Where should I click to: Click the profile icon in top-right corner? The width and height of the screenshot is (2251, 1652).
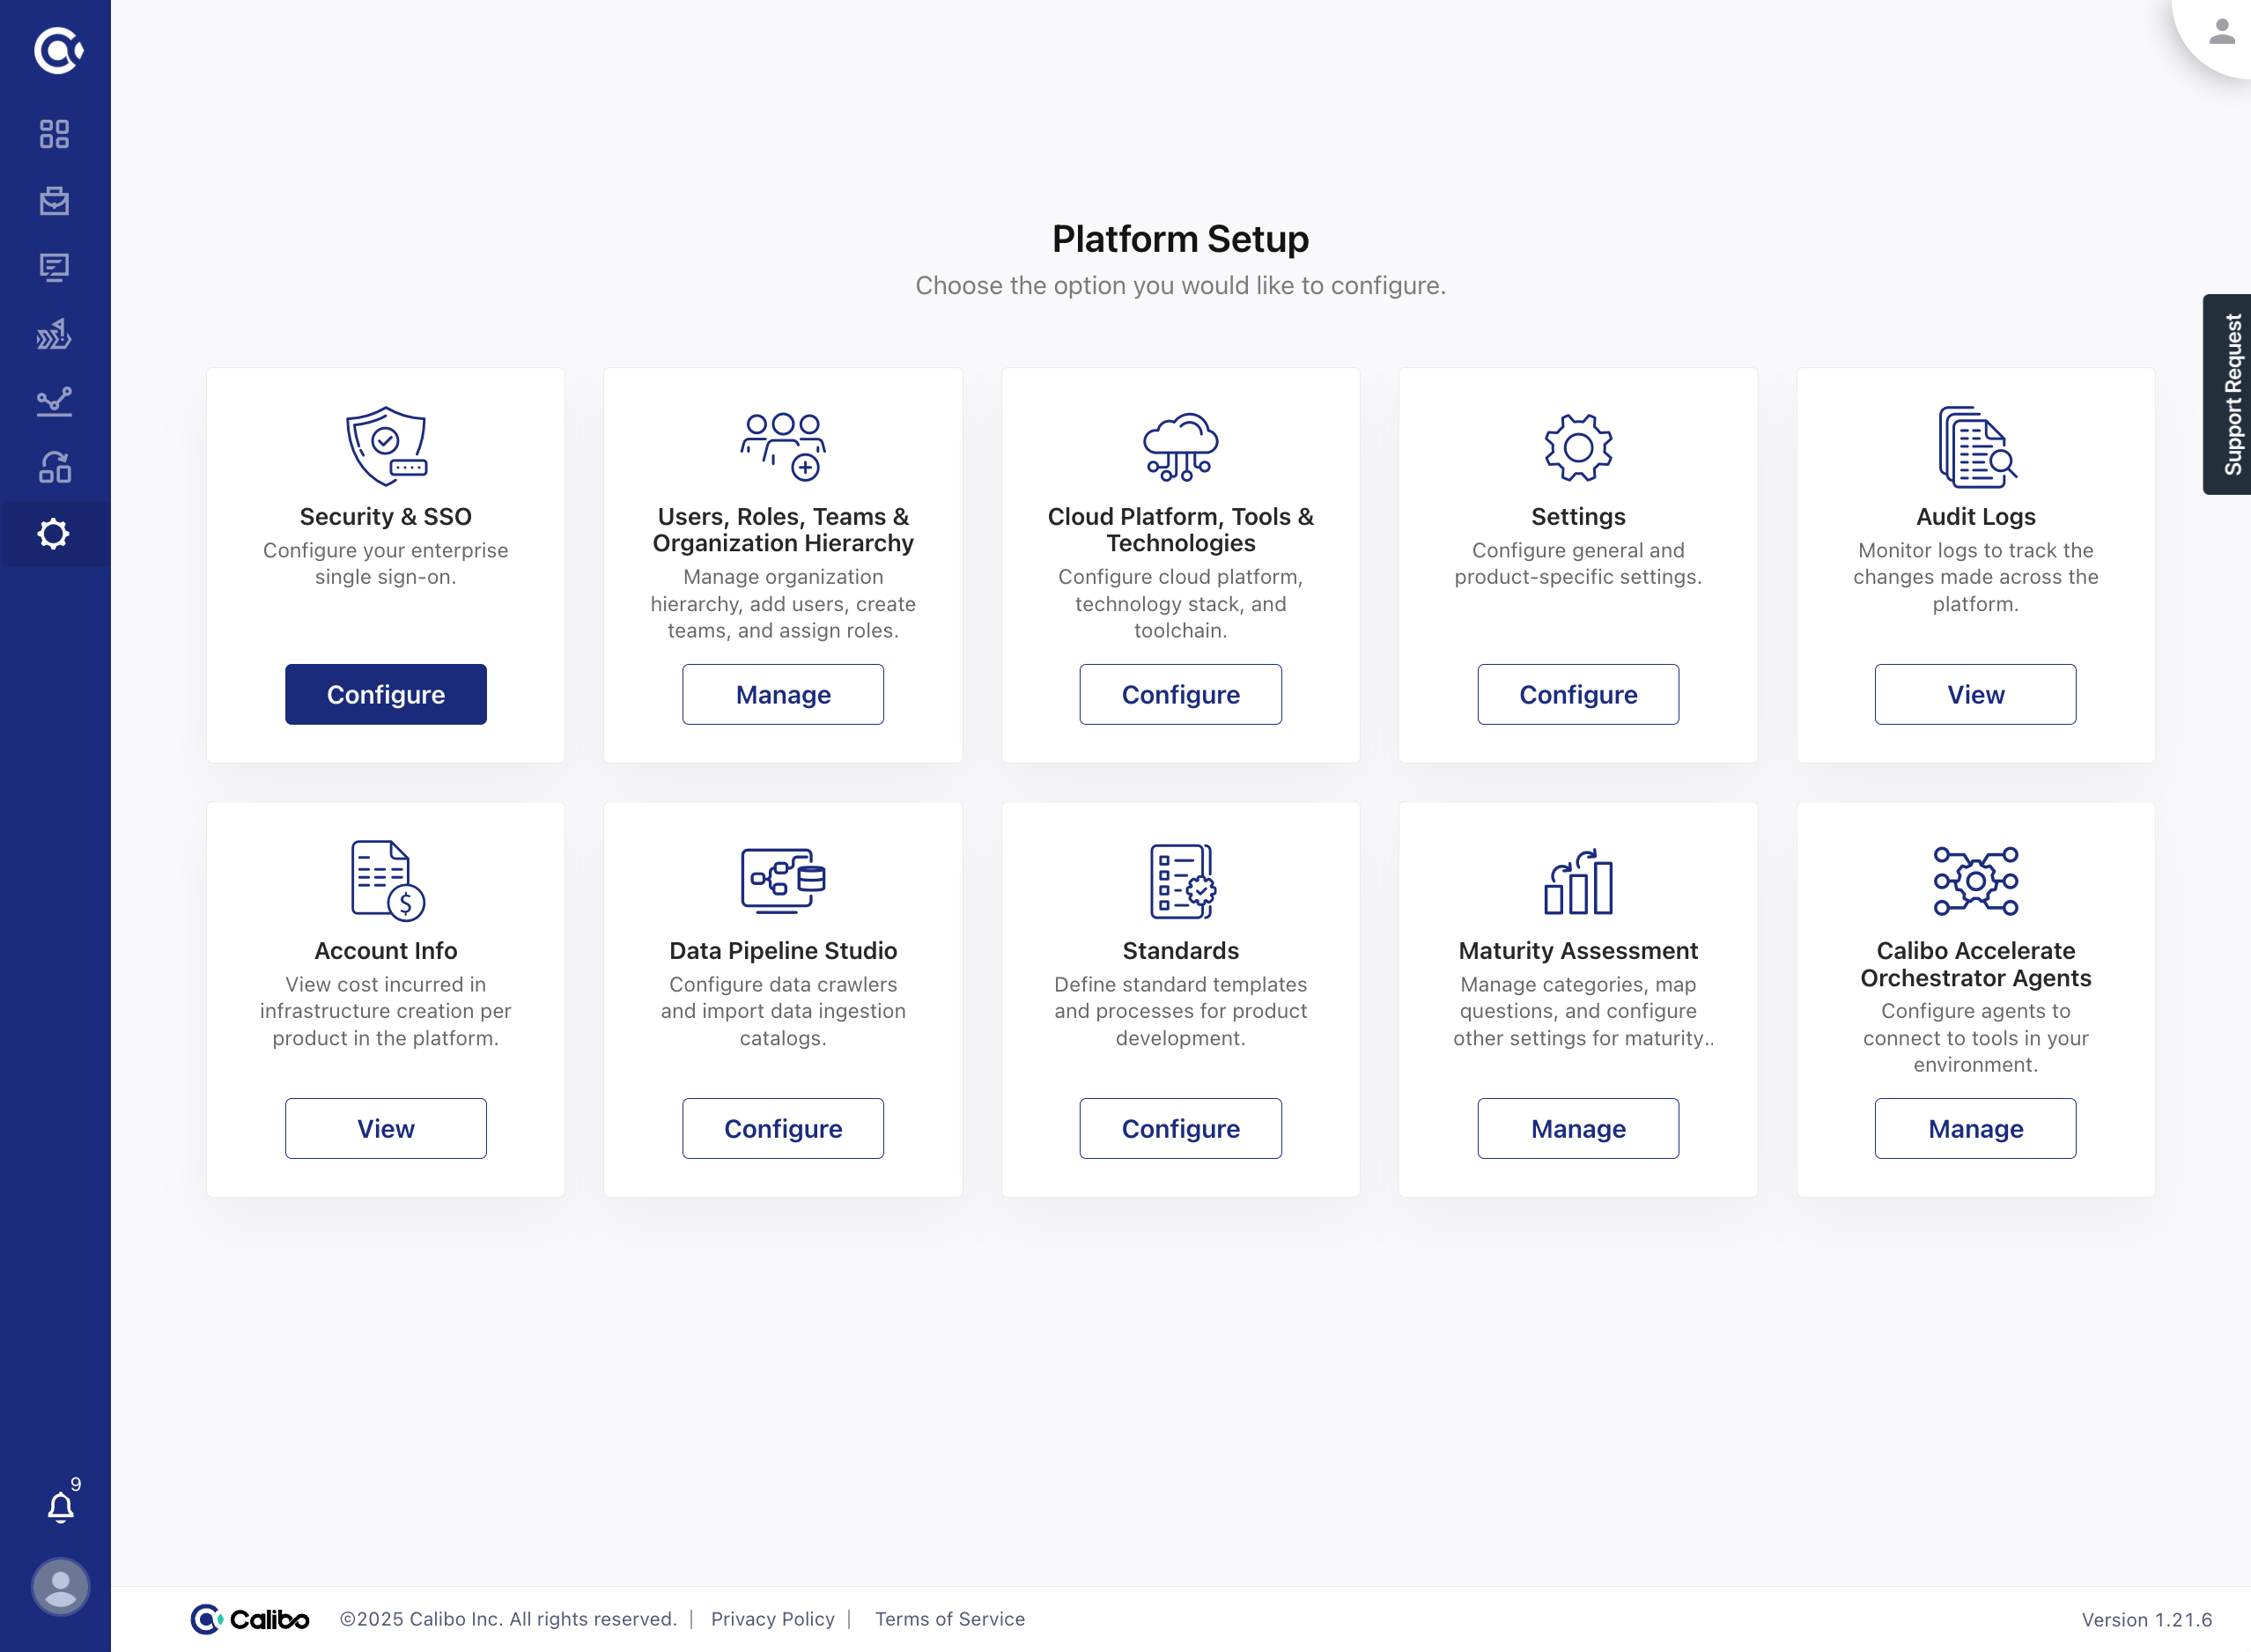(x=2221, y=32)
